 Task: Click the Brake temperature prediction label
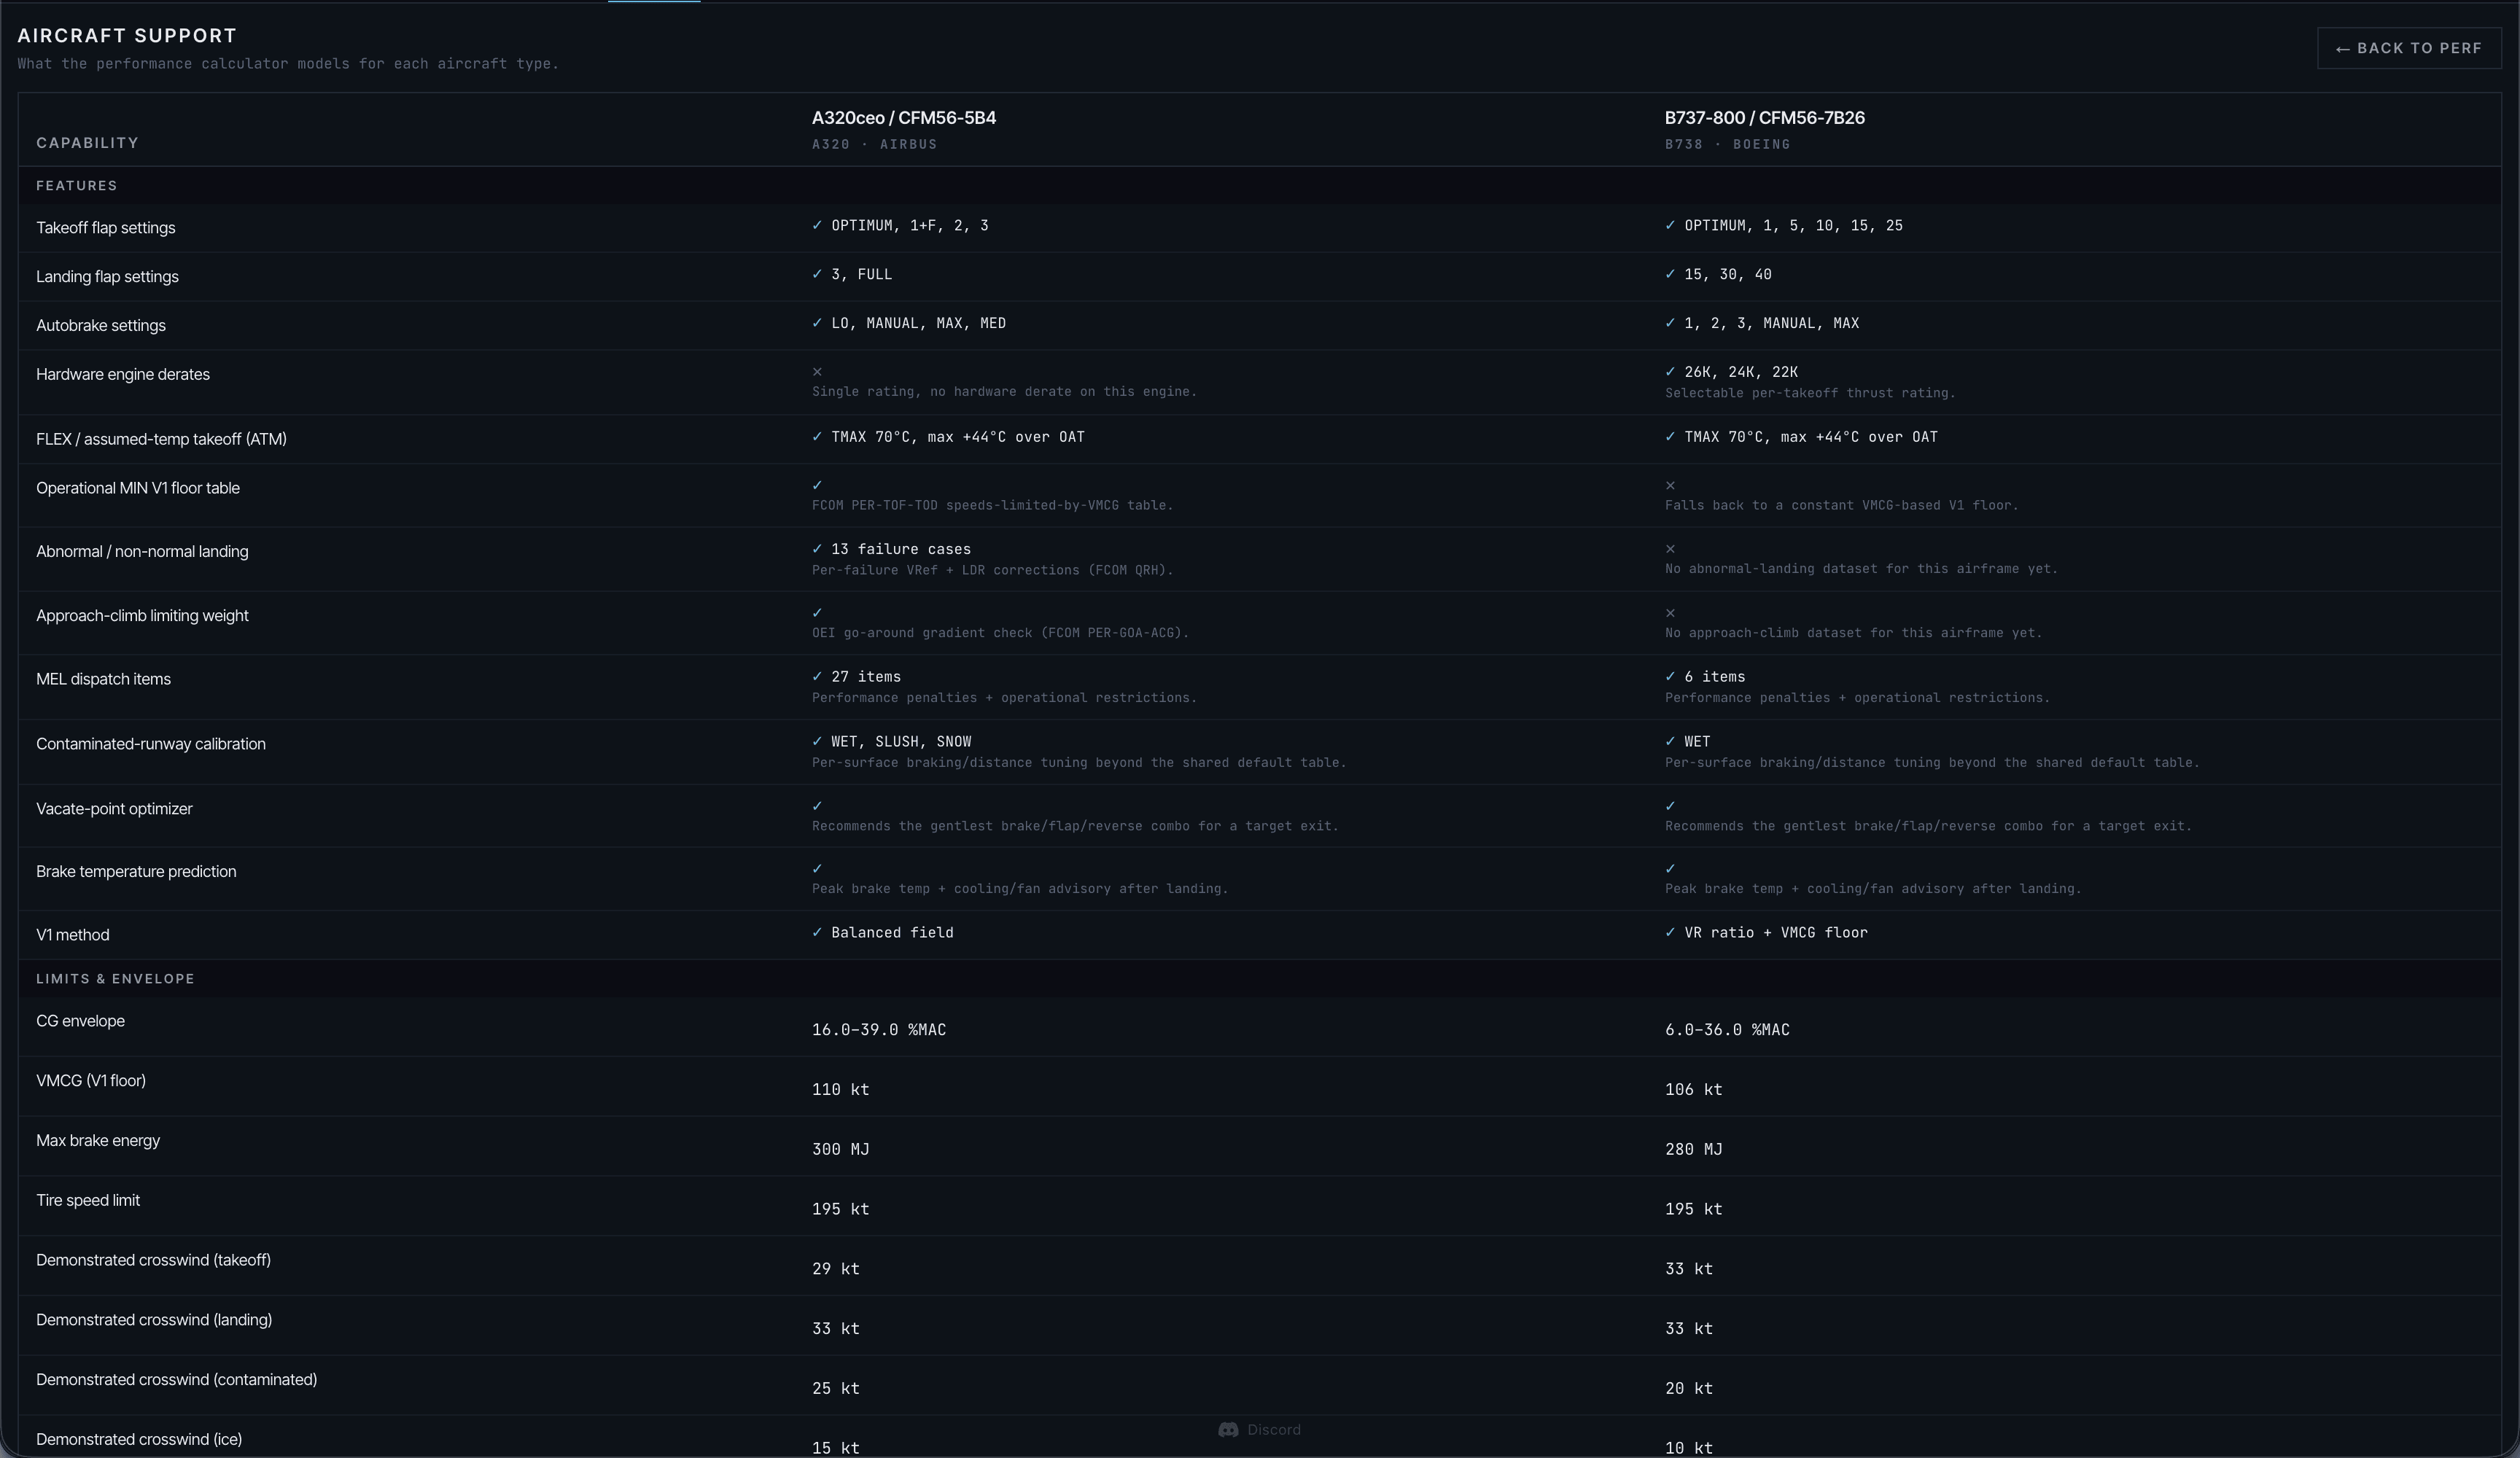(x=136, y=872)
